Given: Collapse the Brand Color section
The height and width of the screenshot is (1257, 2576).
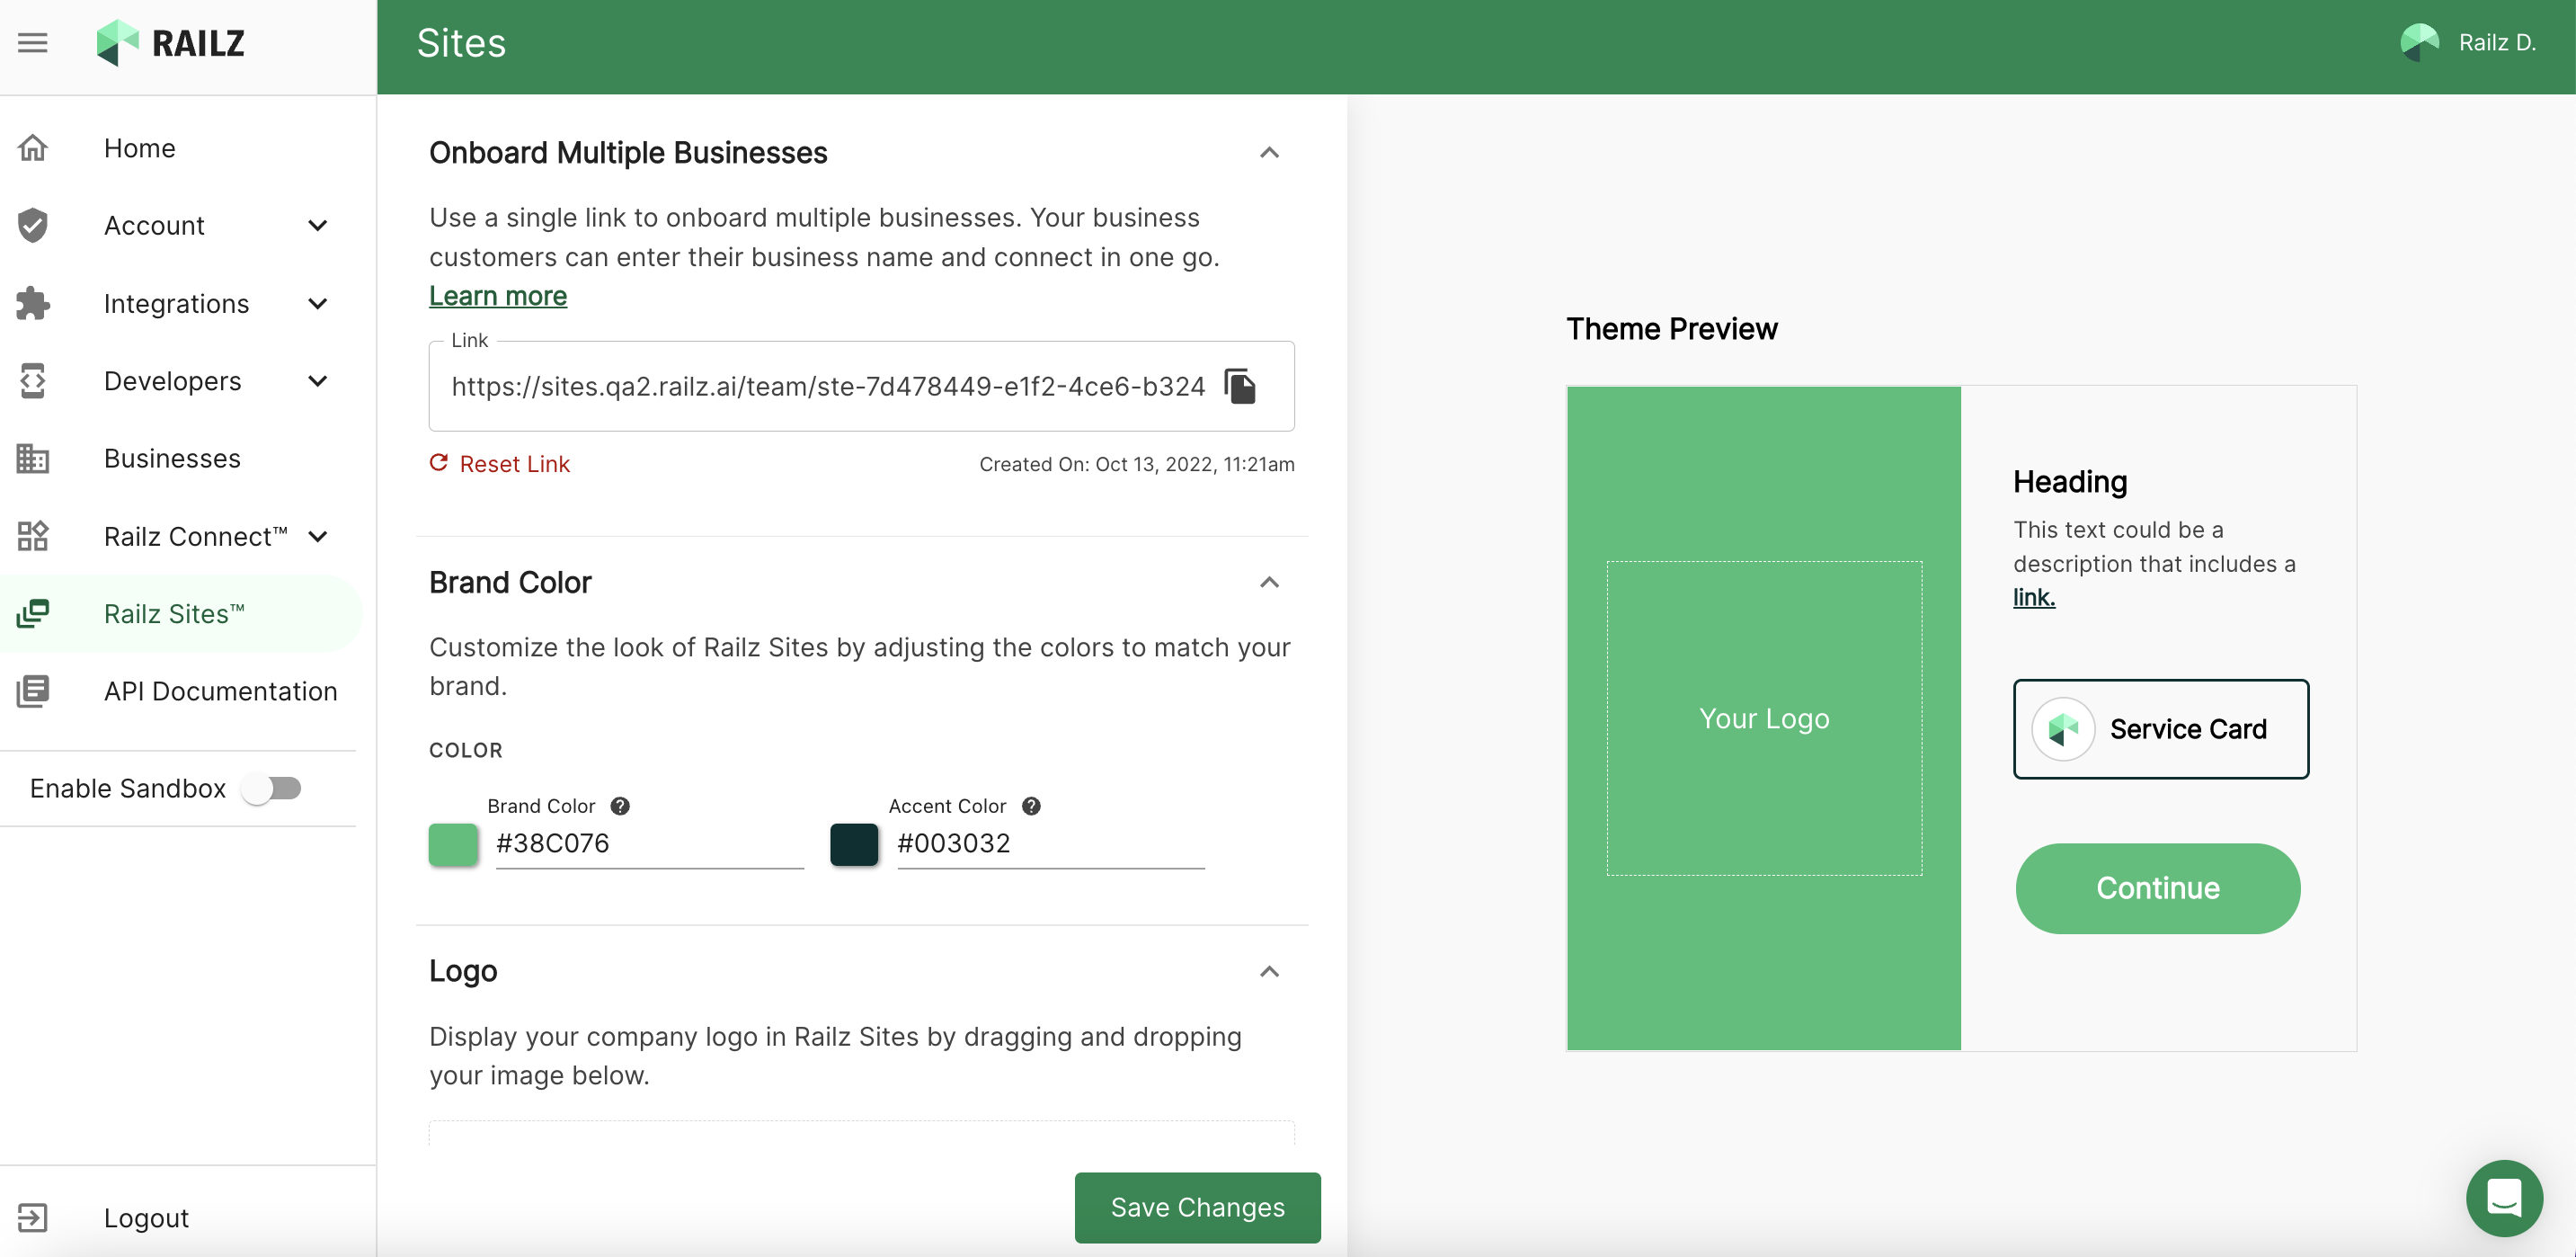Looking at the screenshot, I should point(1269,582).
